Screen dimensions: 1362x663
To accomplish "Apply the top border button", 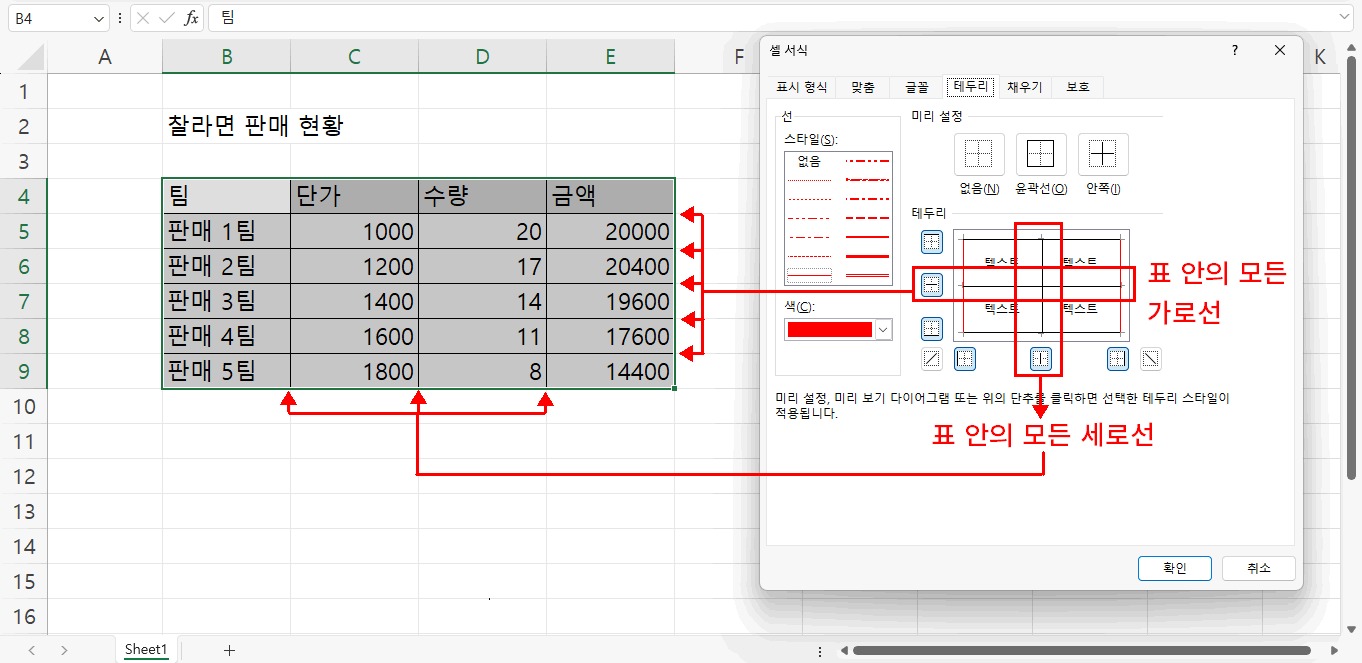I will click(932, 242).
